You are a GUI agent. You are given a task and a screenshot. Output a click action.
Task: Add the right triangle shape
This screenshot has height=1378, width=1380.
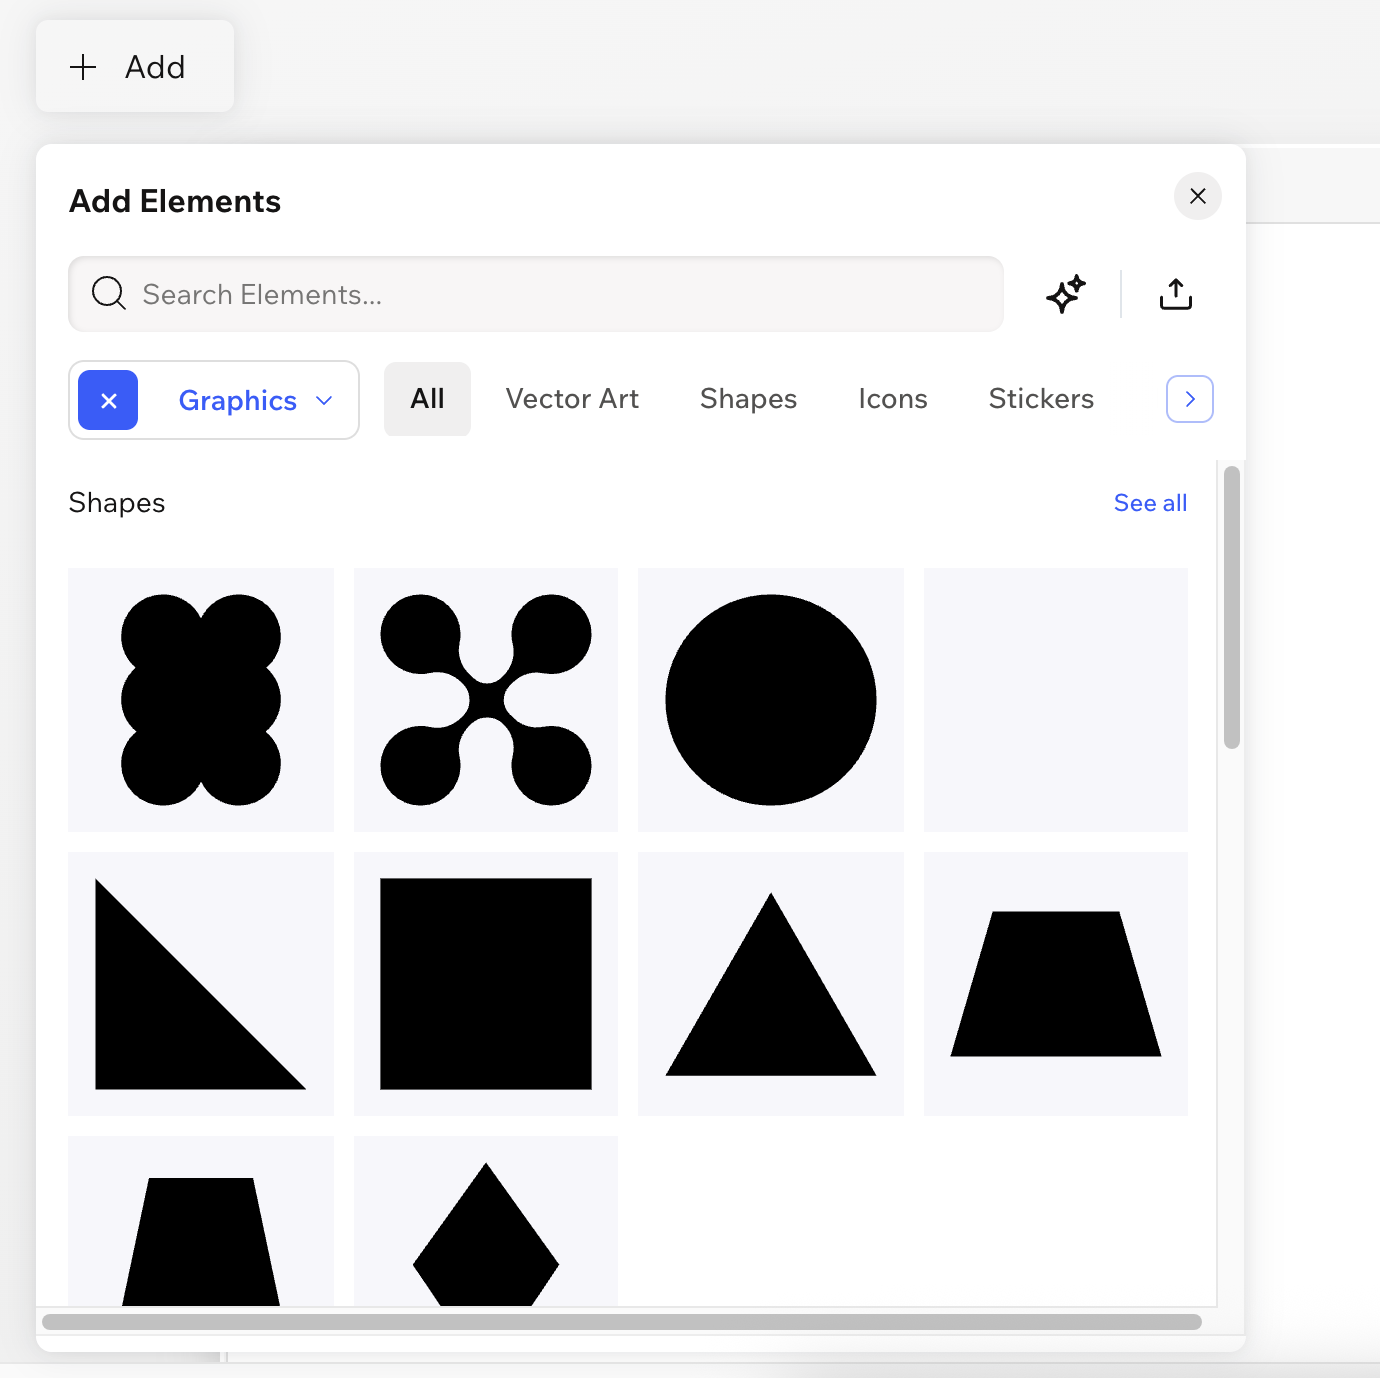[200, 984]
